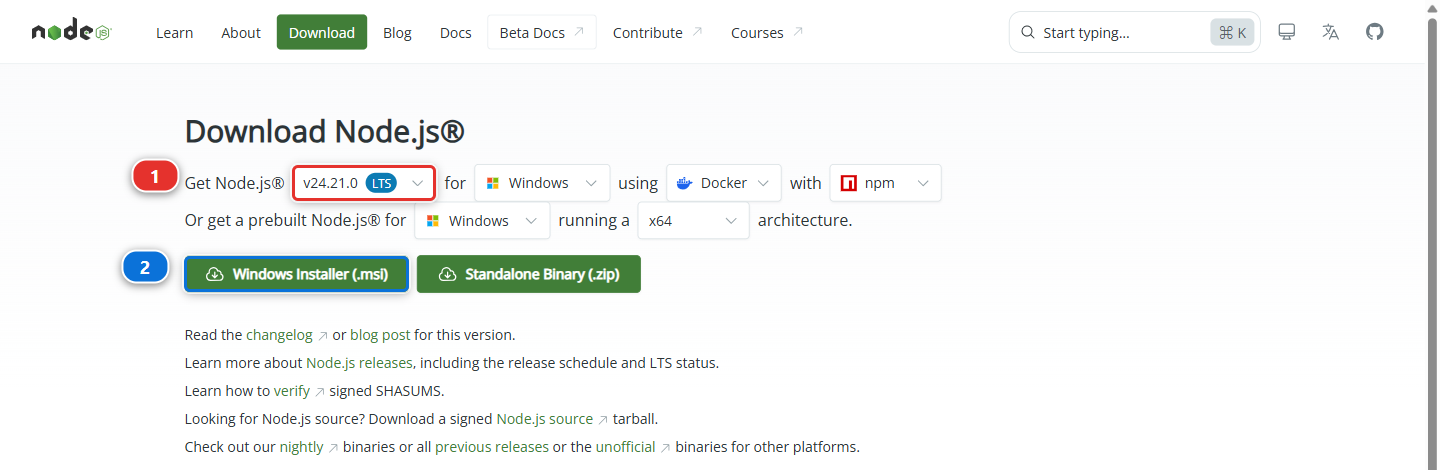The width and height of the screenshot is (1440, 470).
Task: Open the blog post link
Action: (380, 335)
